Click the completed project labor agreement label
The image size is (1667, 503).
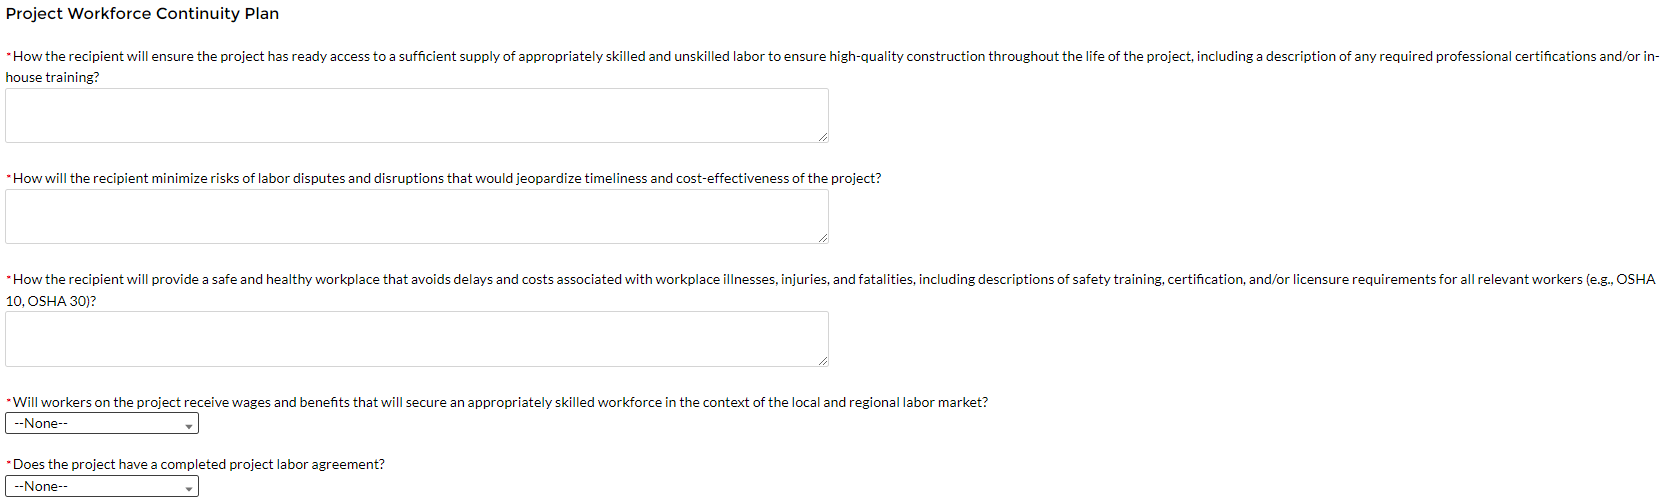coord(198,465)
